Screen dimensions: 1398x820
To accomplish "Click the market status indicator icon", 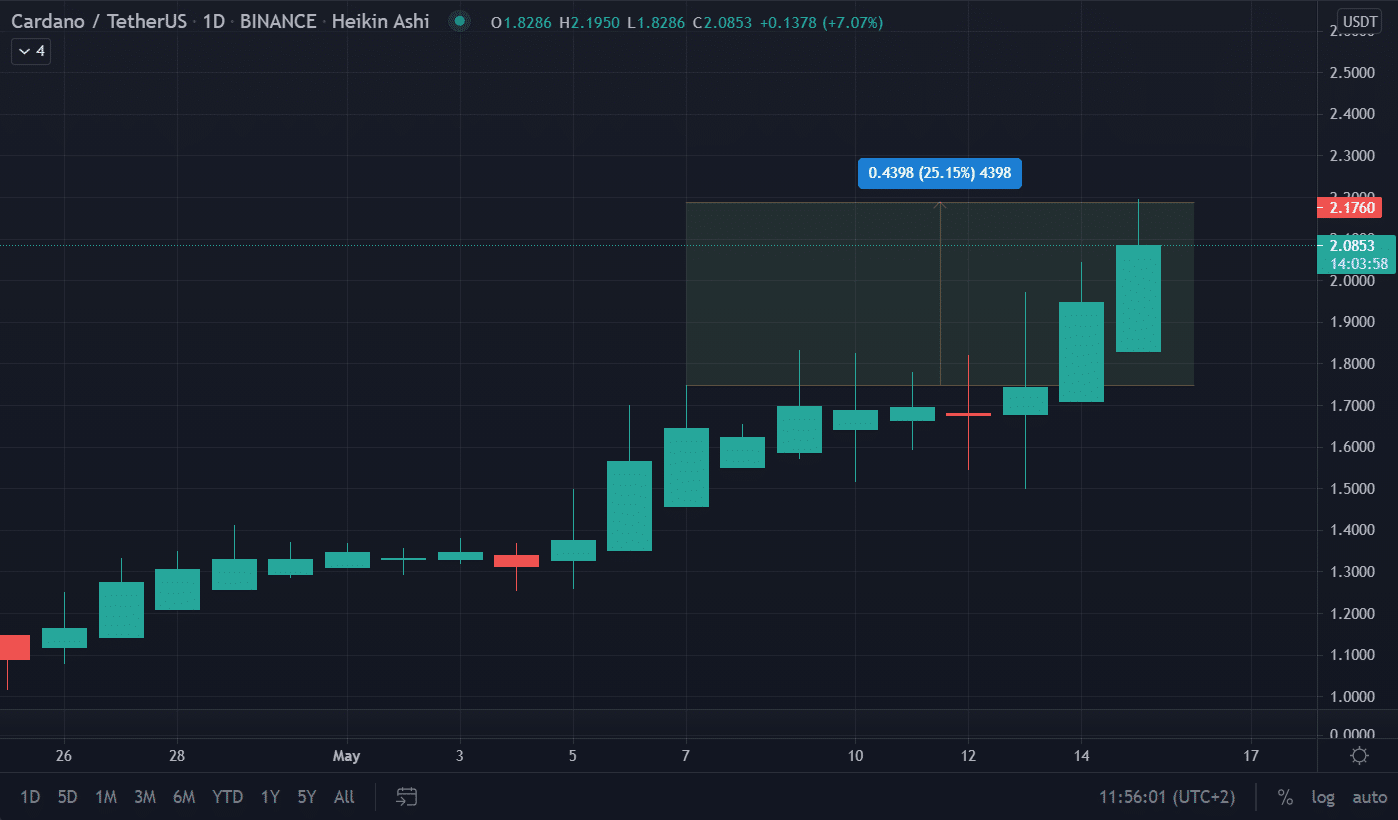I will coord(459,21).
